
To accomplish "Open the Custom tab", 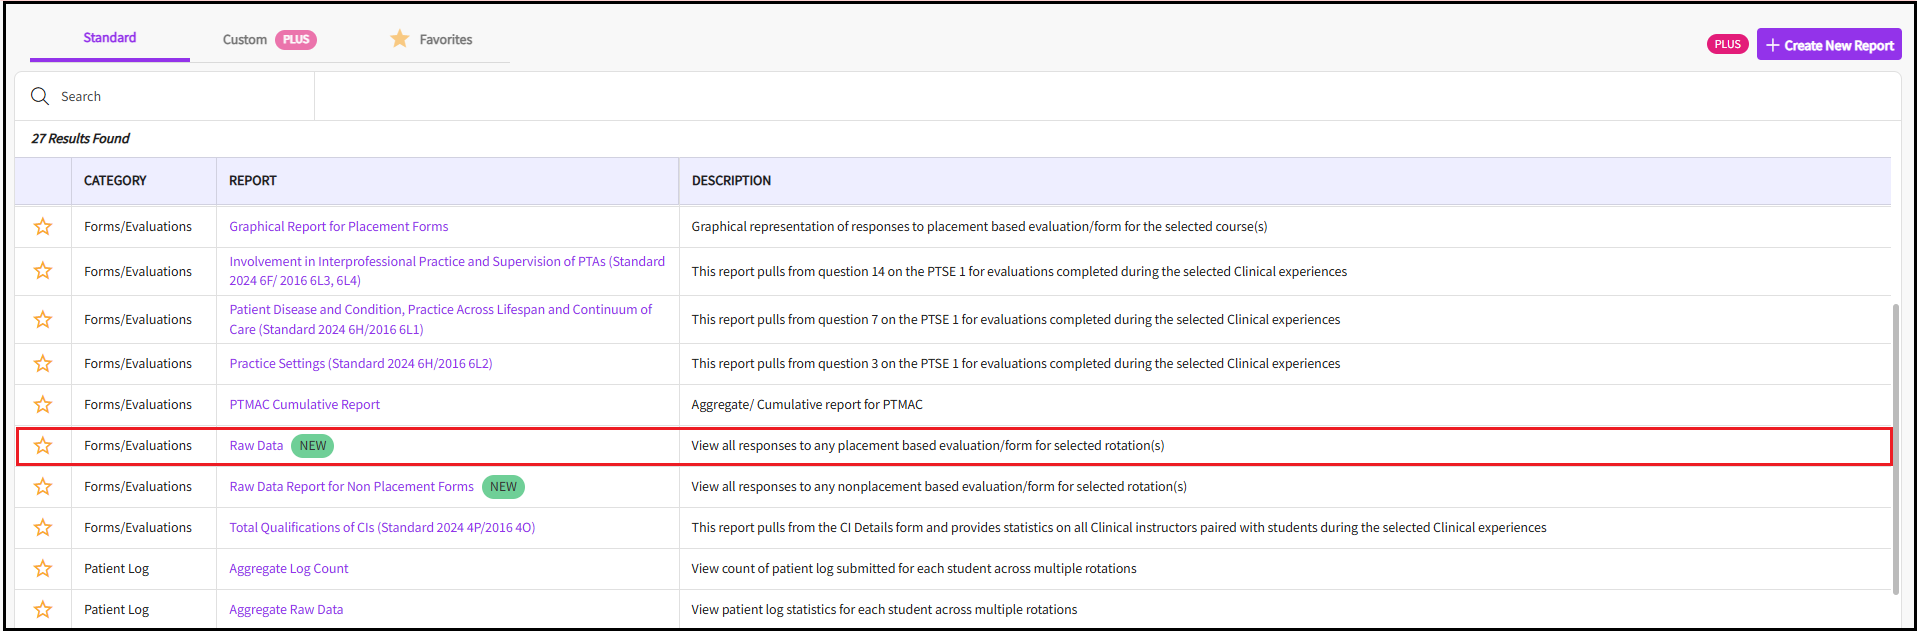I will pyautogui.click(x=245, y=40).
